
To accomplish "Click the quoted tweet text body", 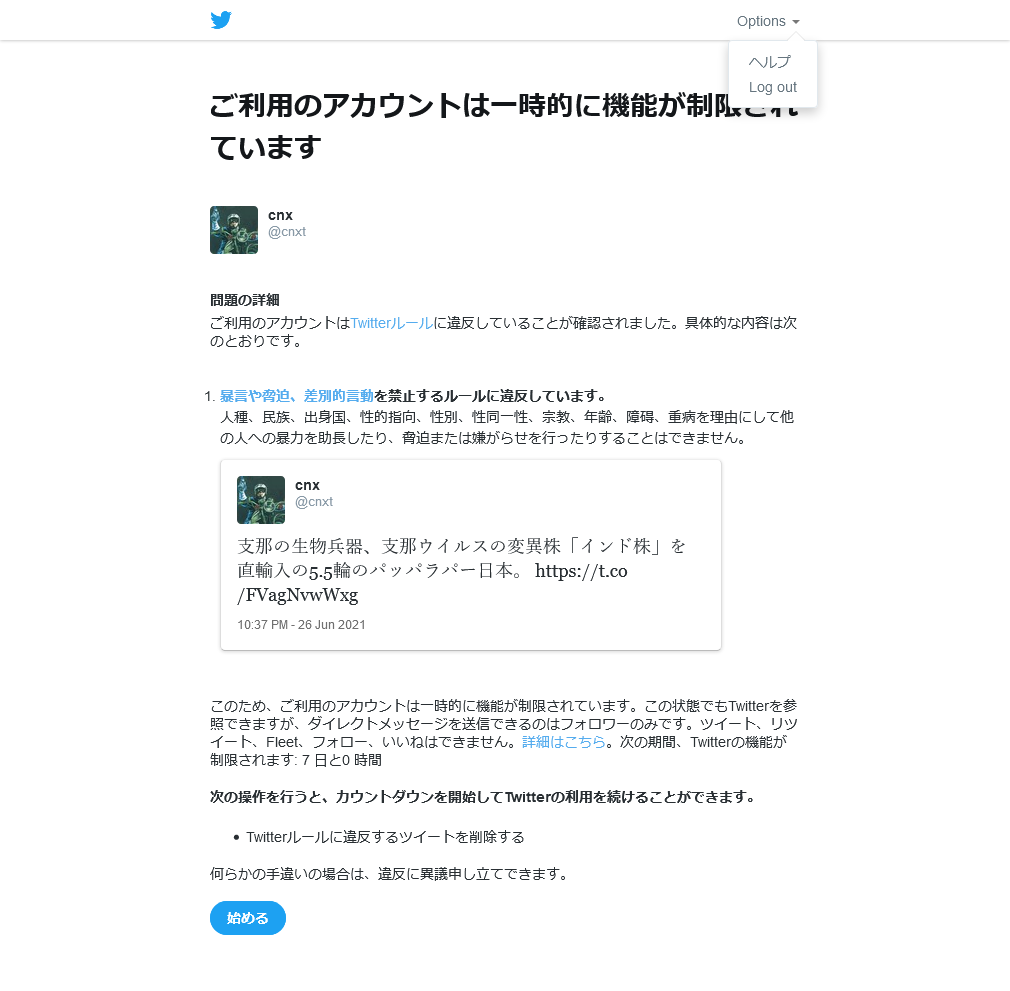I will tap(461, 571).
